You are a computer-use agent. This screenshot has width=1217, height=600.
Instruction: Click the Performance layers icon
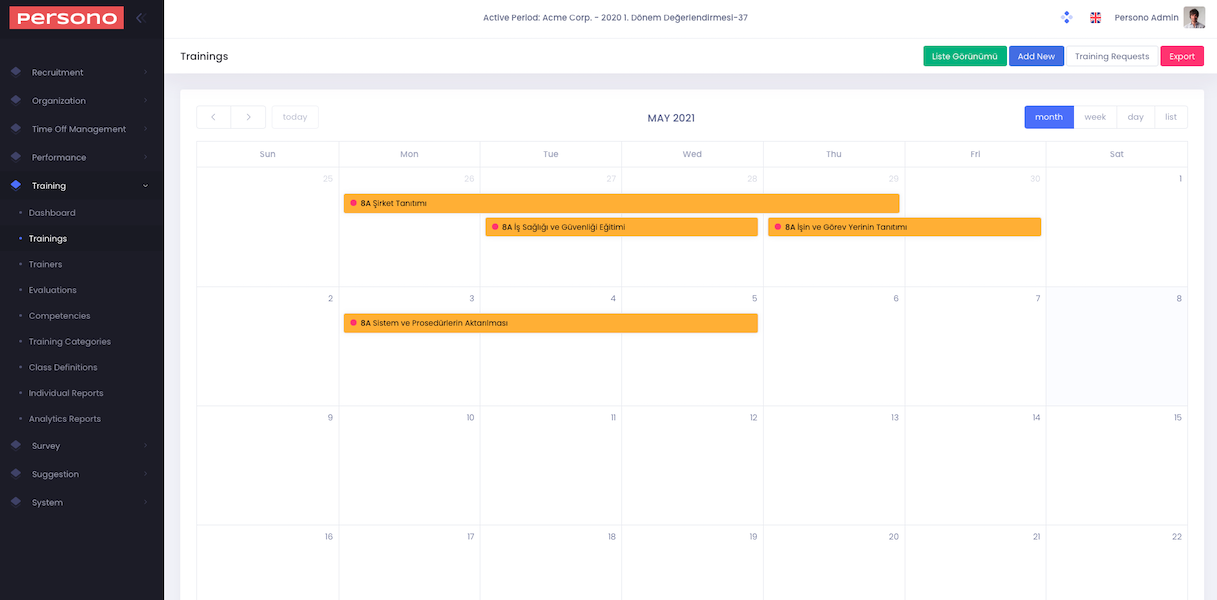[x=15, y=157]
